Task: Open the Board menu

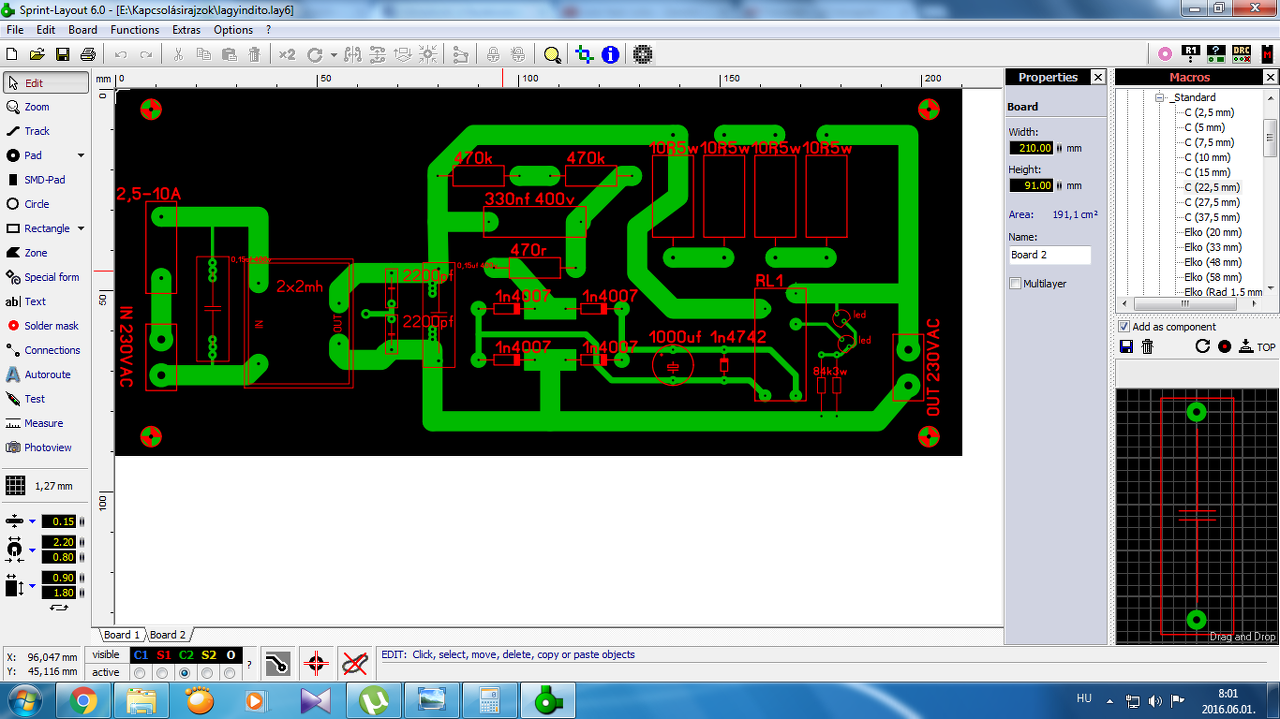Action: (83, 30)
